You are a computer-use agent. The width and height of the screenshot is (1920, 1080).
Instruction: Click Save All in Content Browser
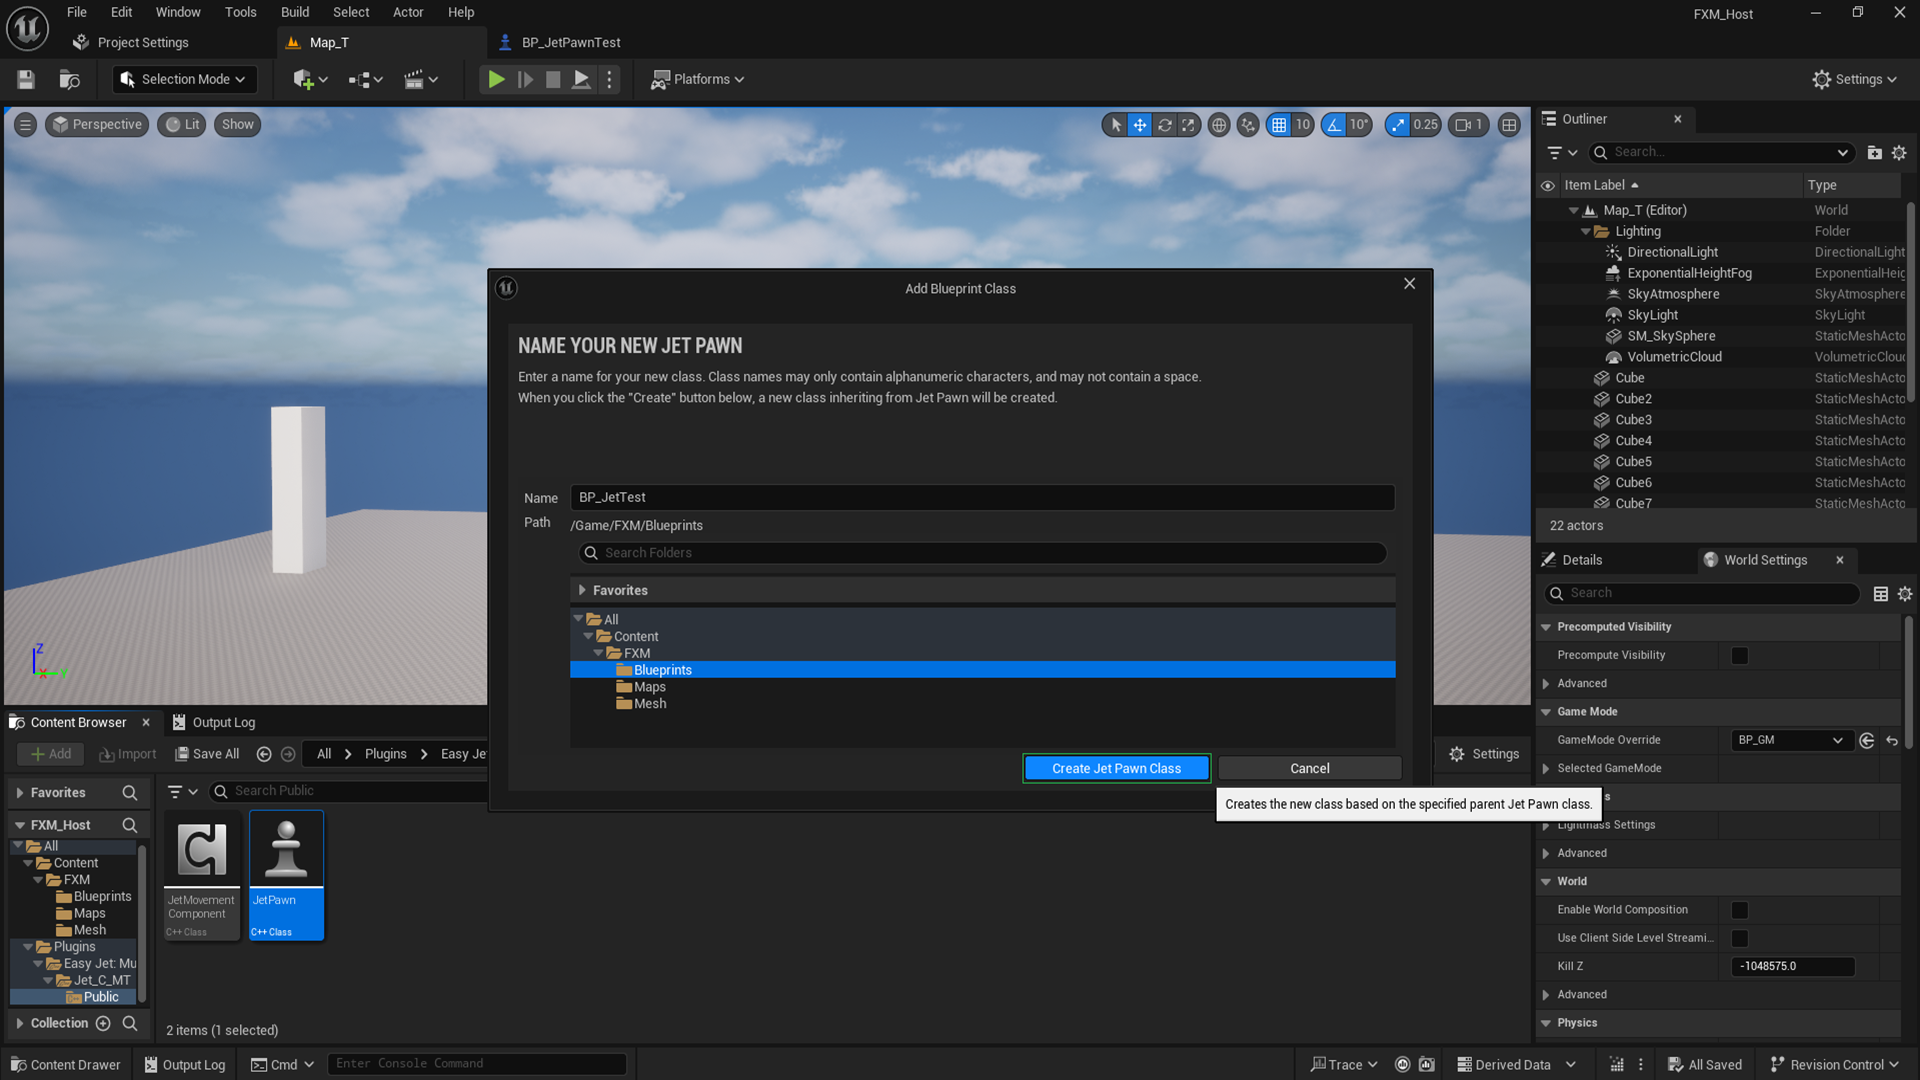coord(207,755)
